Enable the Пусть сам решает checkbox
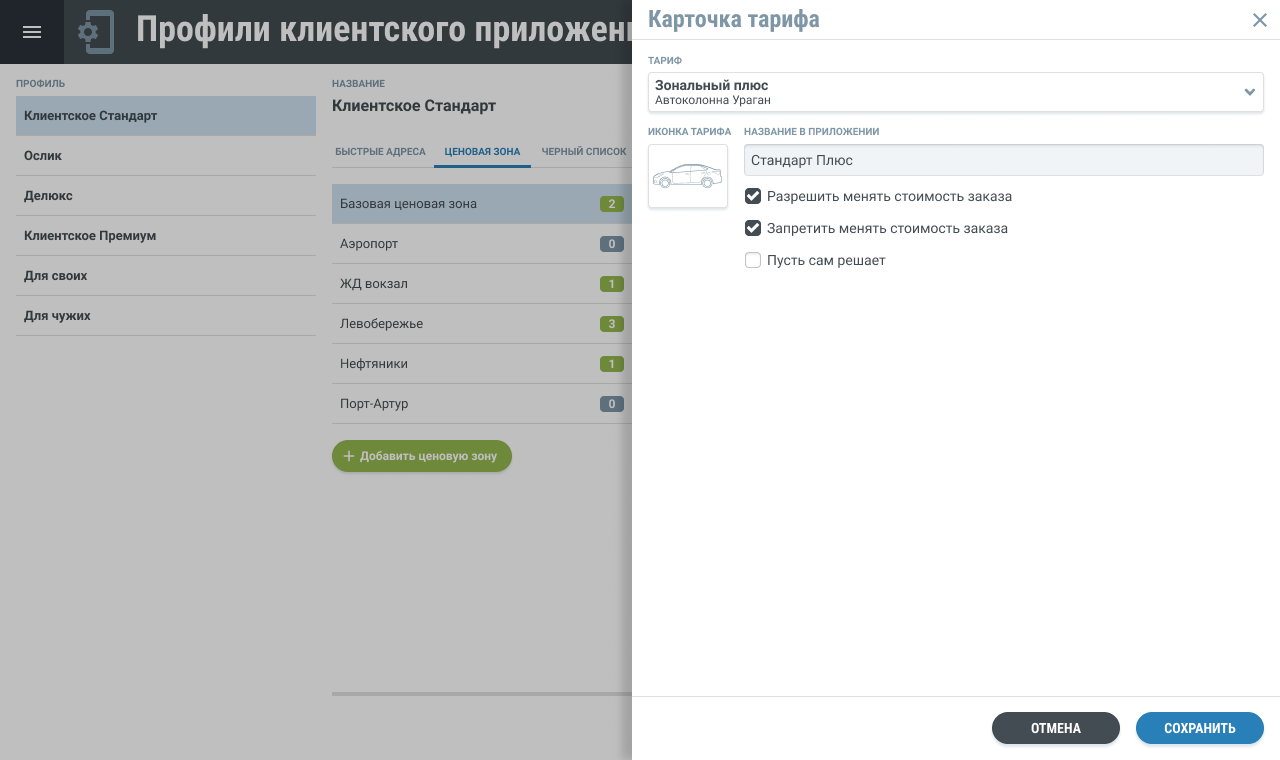Screen dimensions: 1280x760 [x=753, y=260]
